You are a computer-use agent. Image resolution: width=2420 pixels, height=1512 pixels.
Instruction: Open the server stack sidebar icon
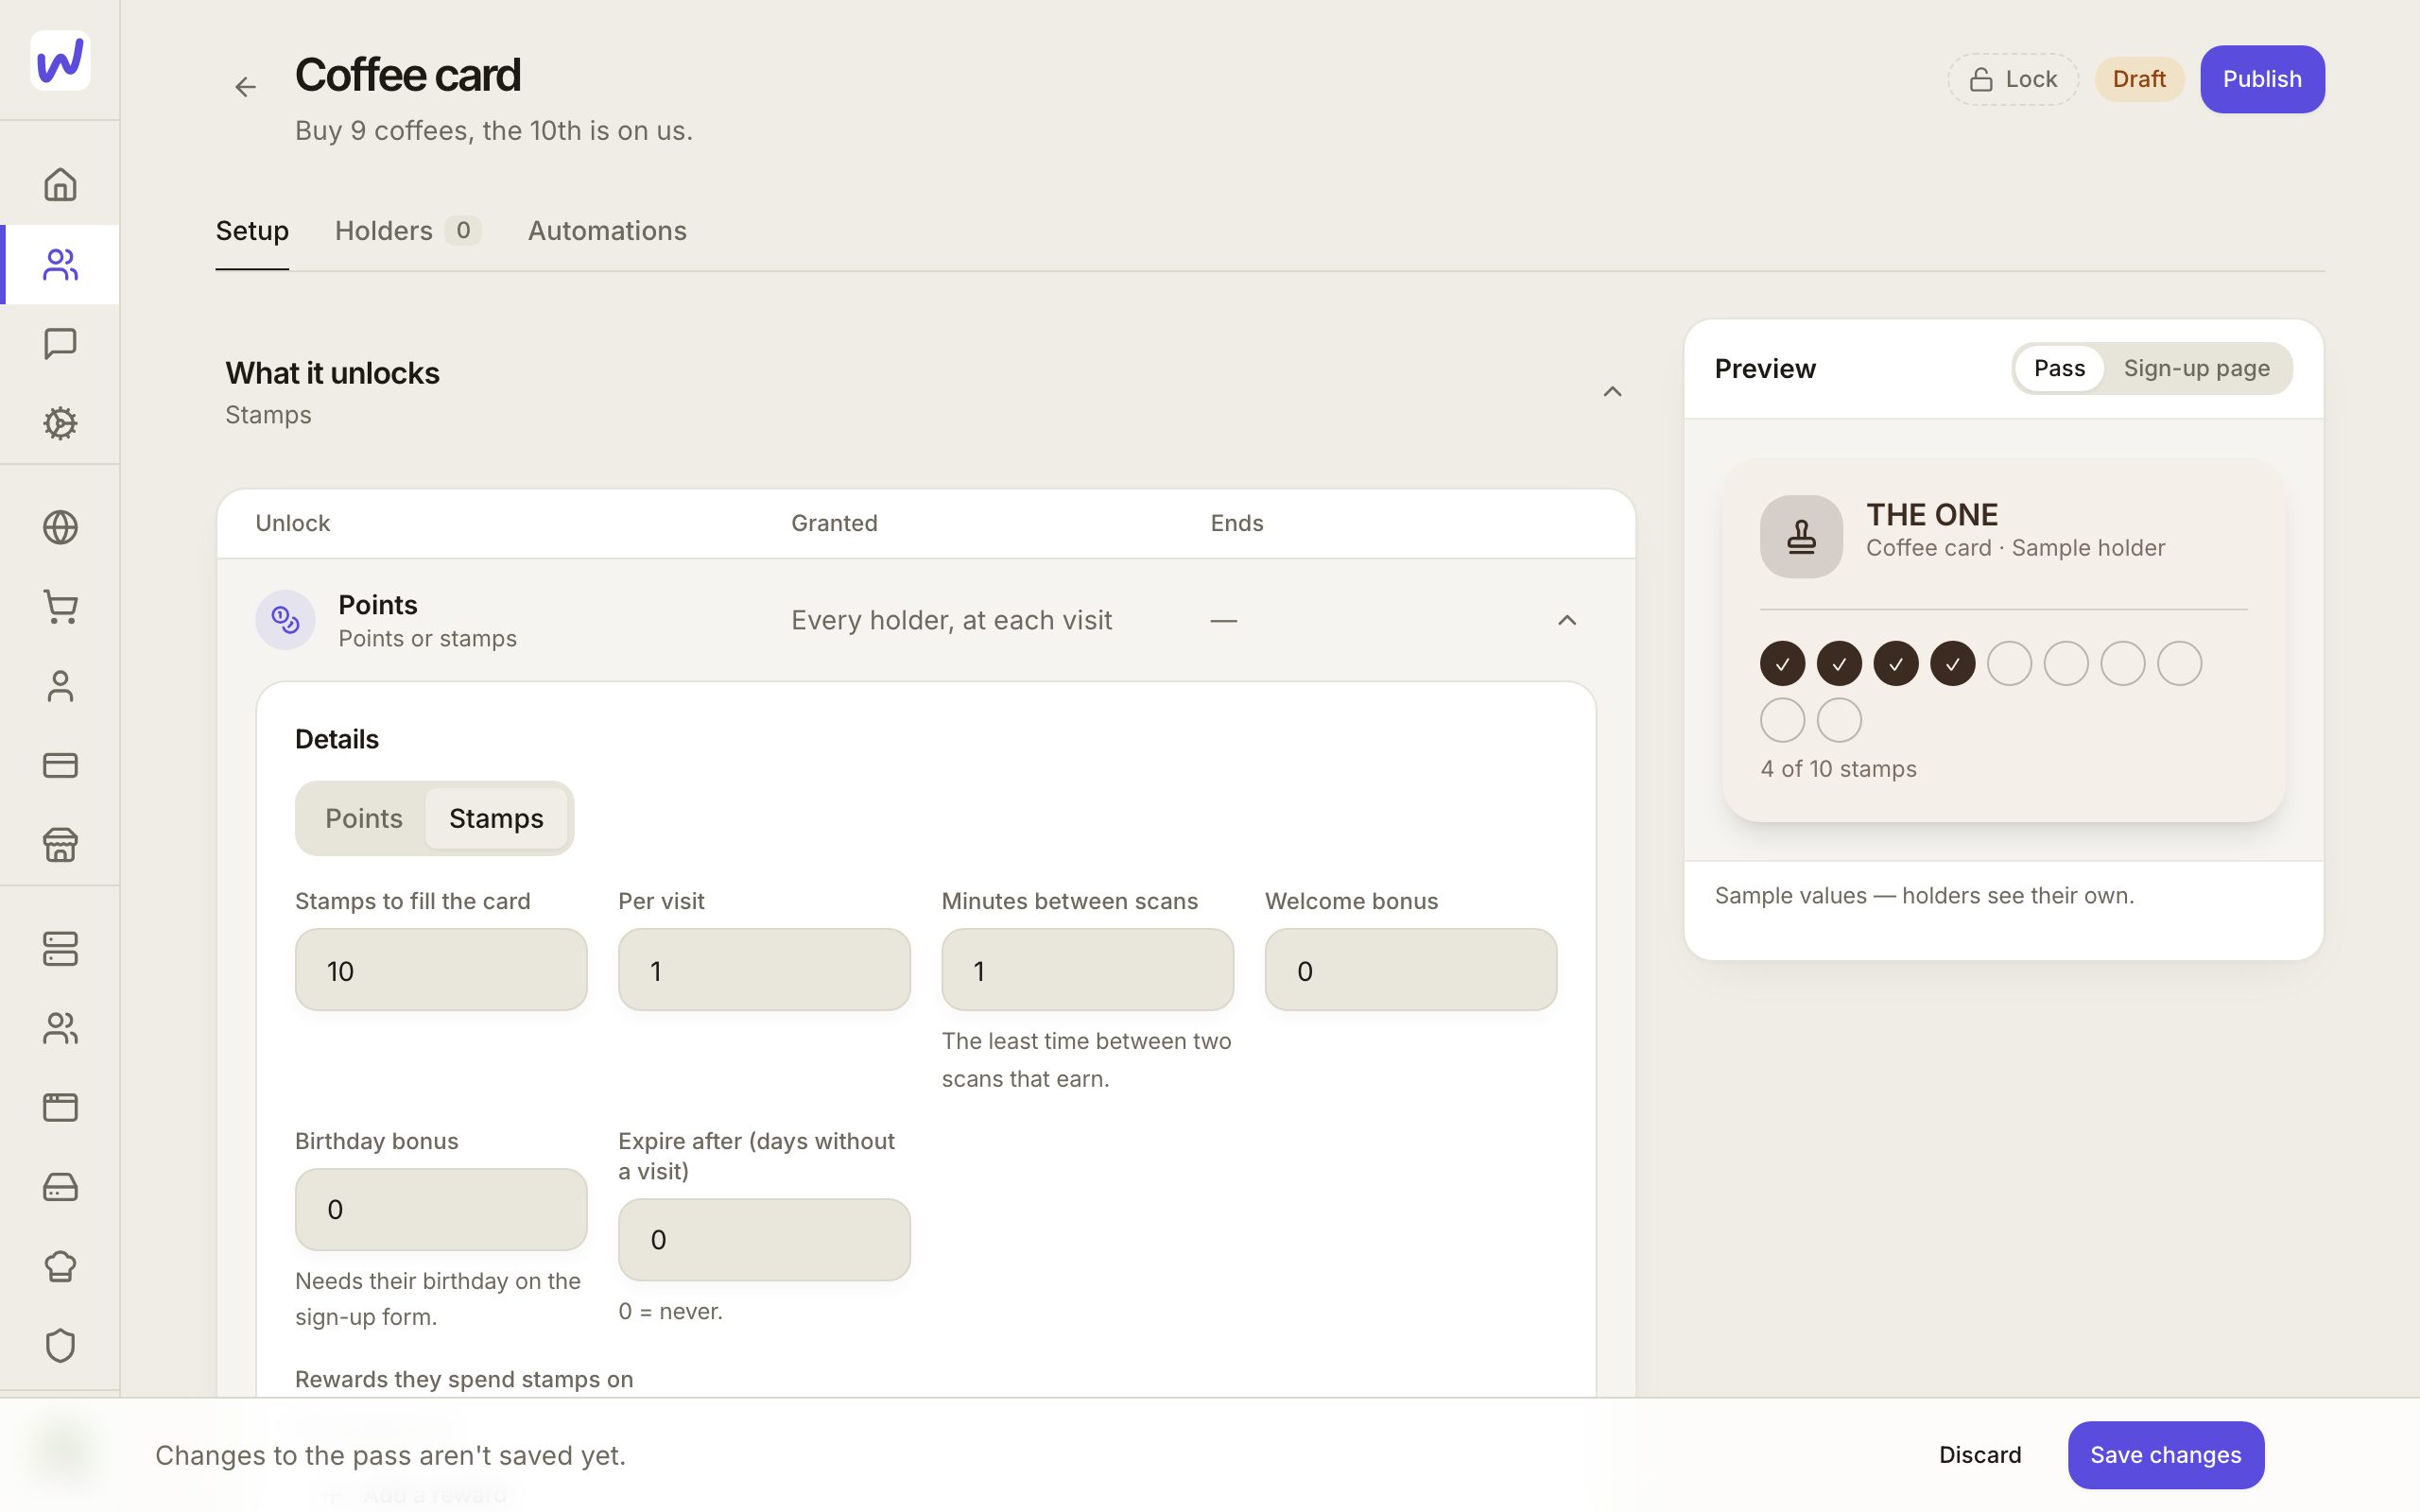[60, 949]
